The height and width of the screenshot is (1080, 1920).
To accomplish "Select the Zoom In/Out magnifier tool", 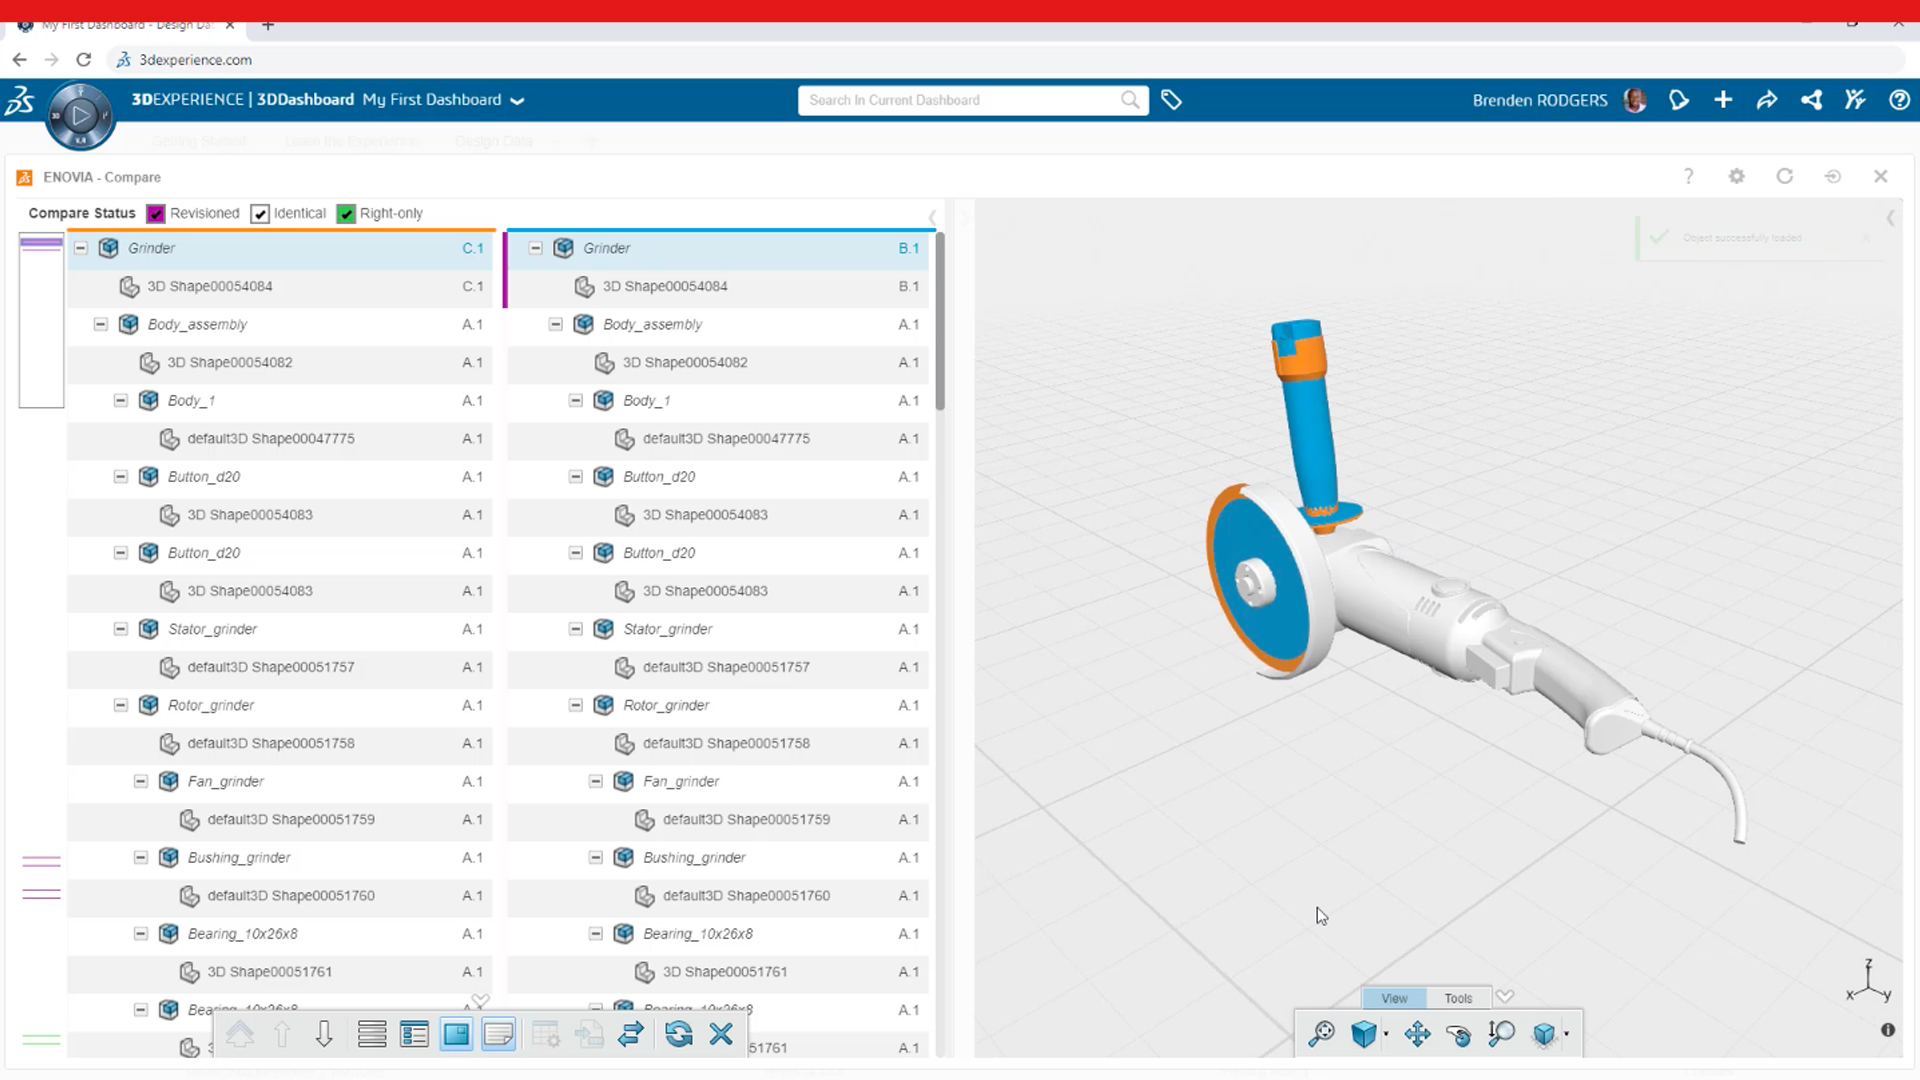I will pyautogui.click(x=1501, y=1034).
